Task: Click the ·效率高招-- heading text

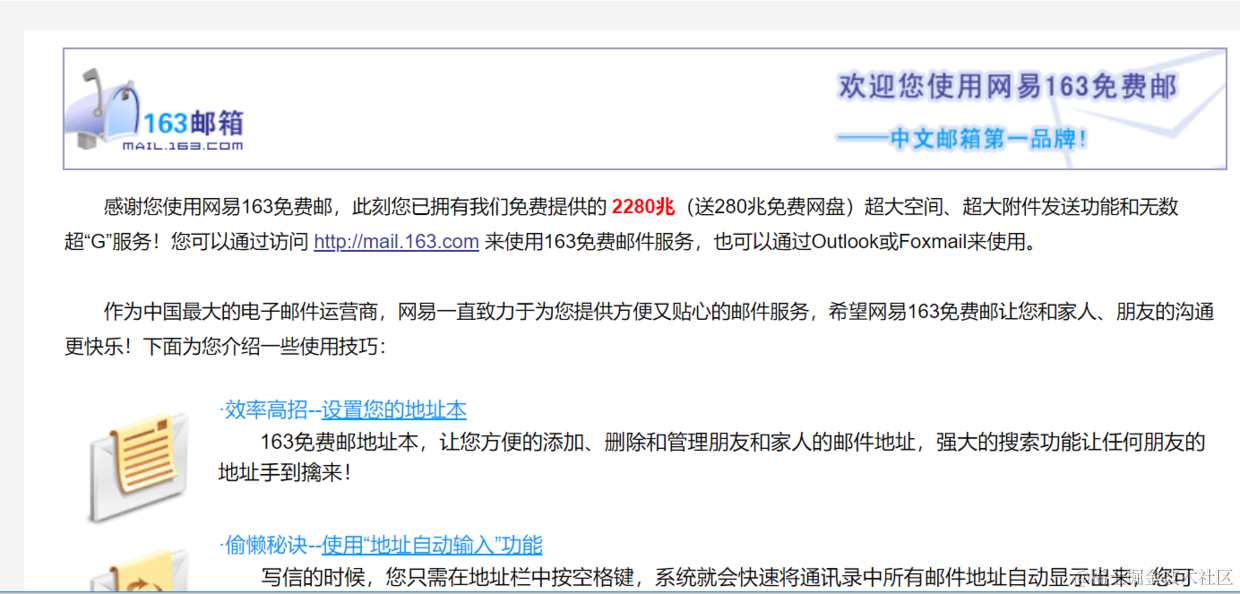Action: [270, 410]
